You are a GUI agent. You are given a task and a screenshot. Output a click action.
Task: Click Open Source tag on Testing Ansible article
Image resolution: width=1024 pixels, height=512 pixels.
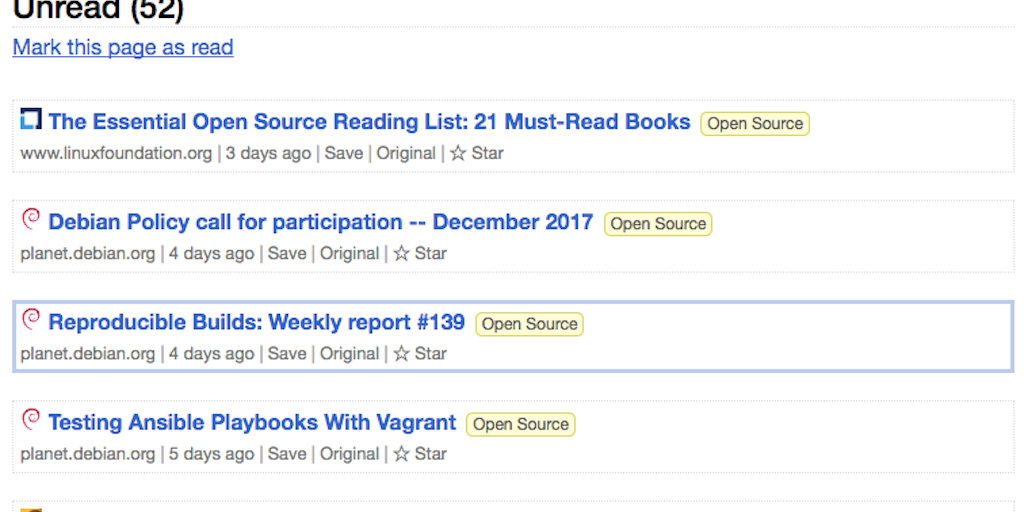tap(520, 424)
